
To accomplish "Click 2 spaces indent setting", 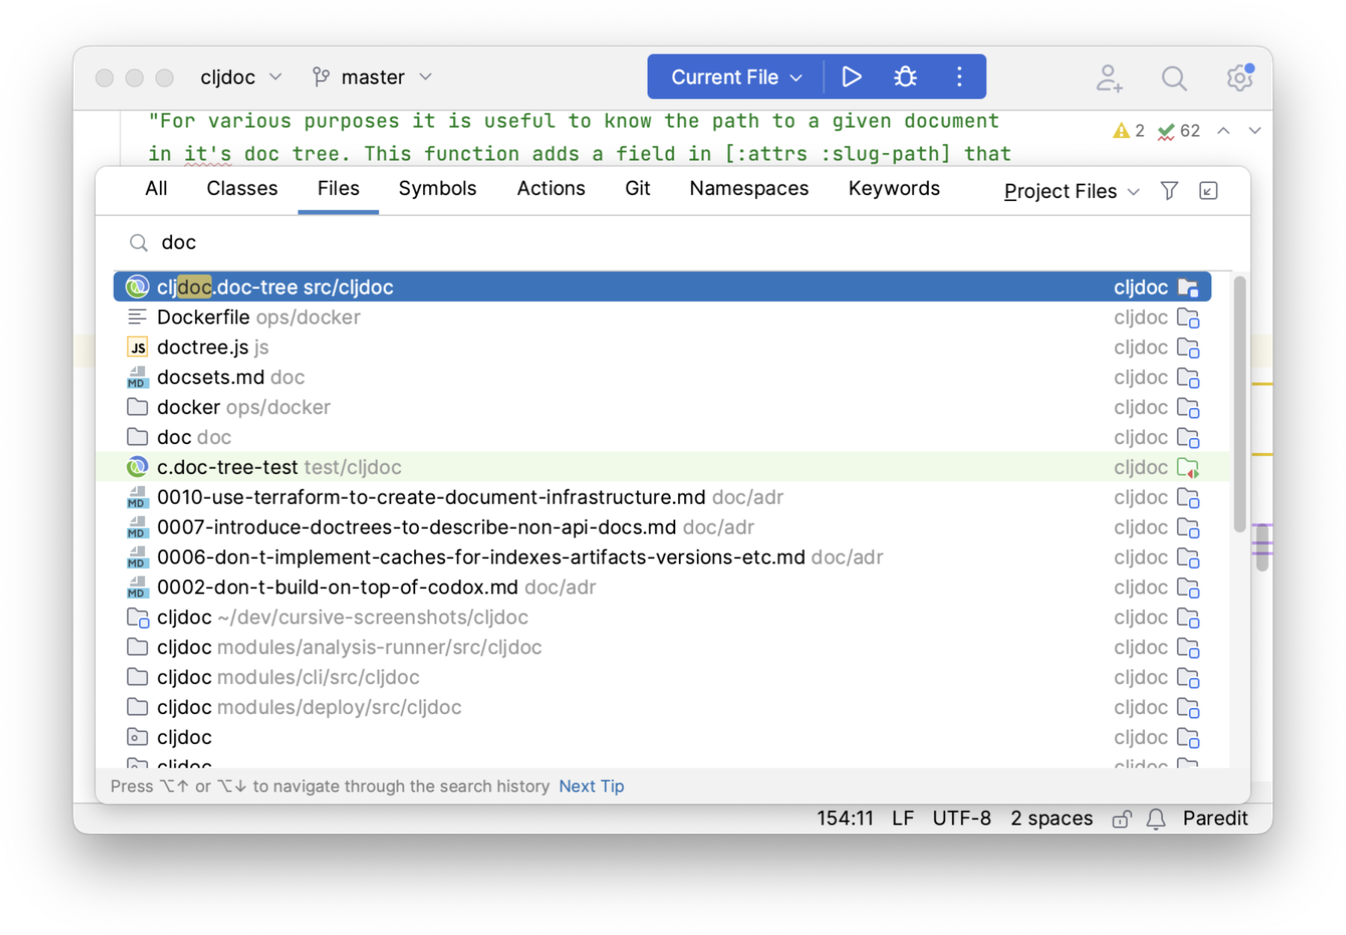I will 1051,819.
